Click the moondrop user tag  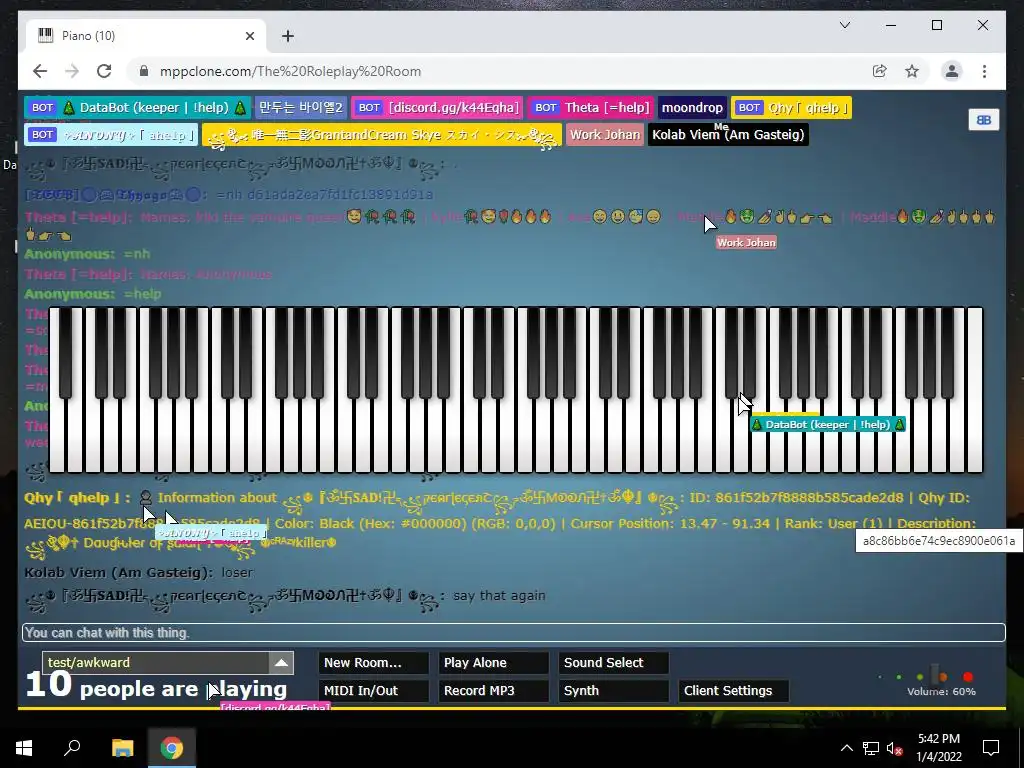tap(692, 108)
